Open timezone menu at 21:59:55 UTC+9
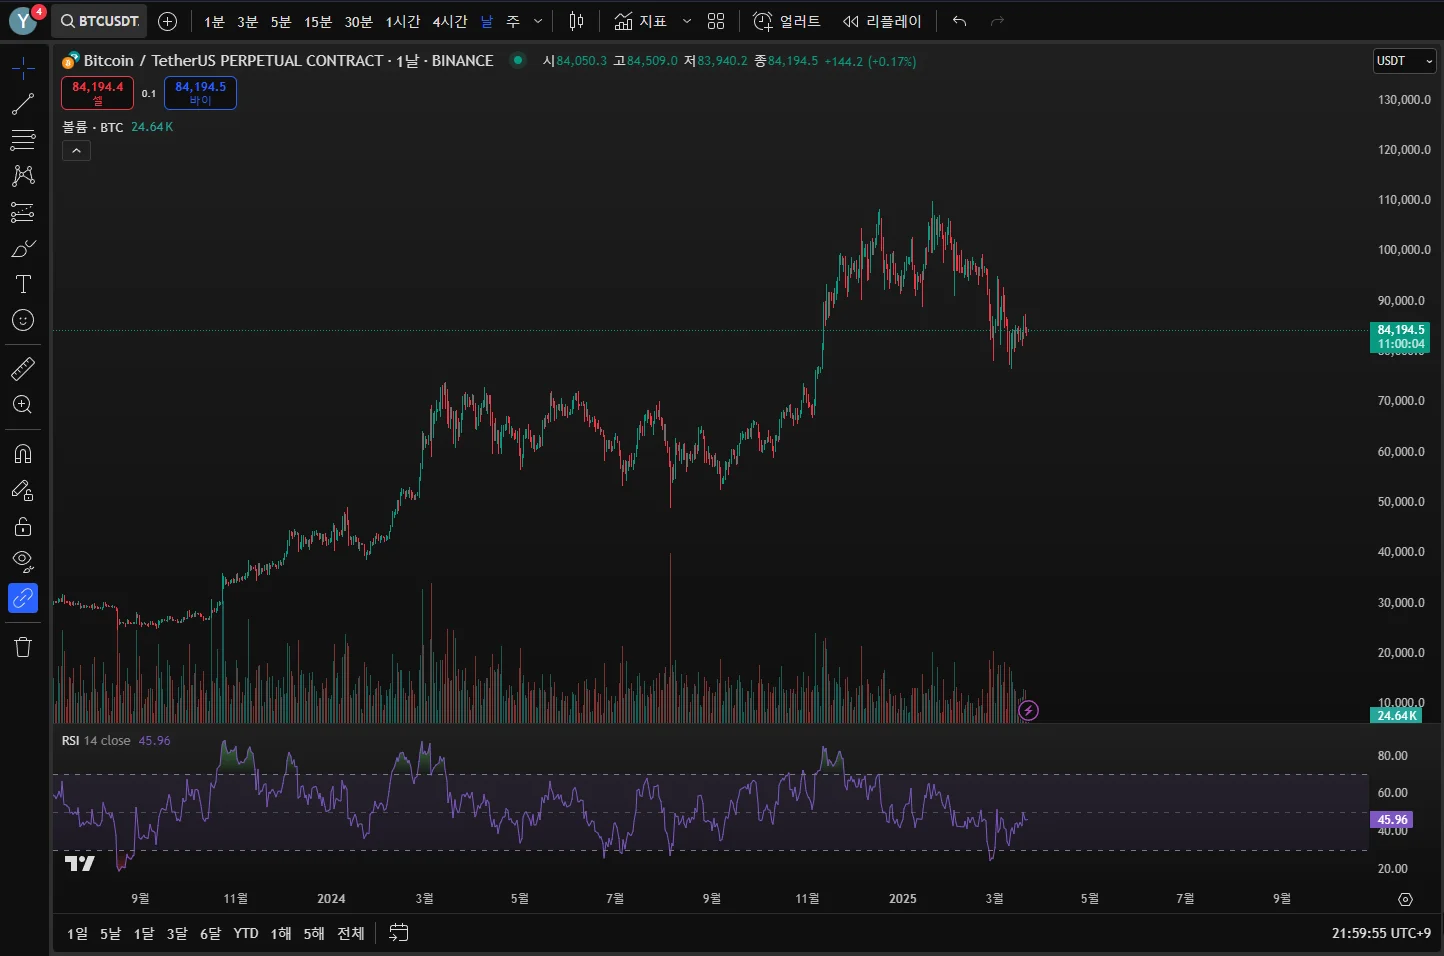The height and width of the screenshot is (956, 1444). tap(1381, 933)
